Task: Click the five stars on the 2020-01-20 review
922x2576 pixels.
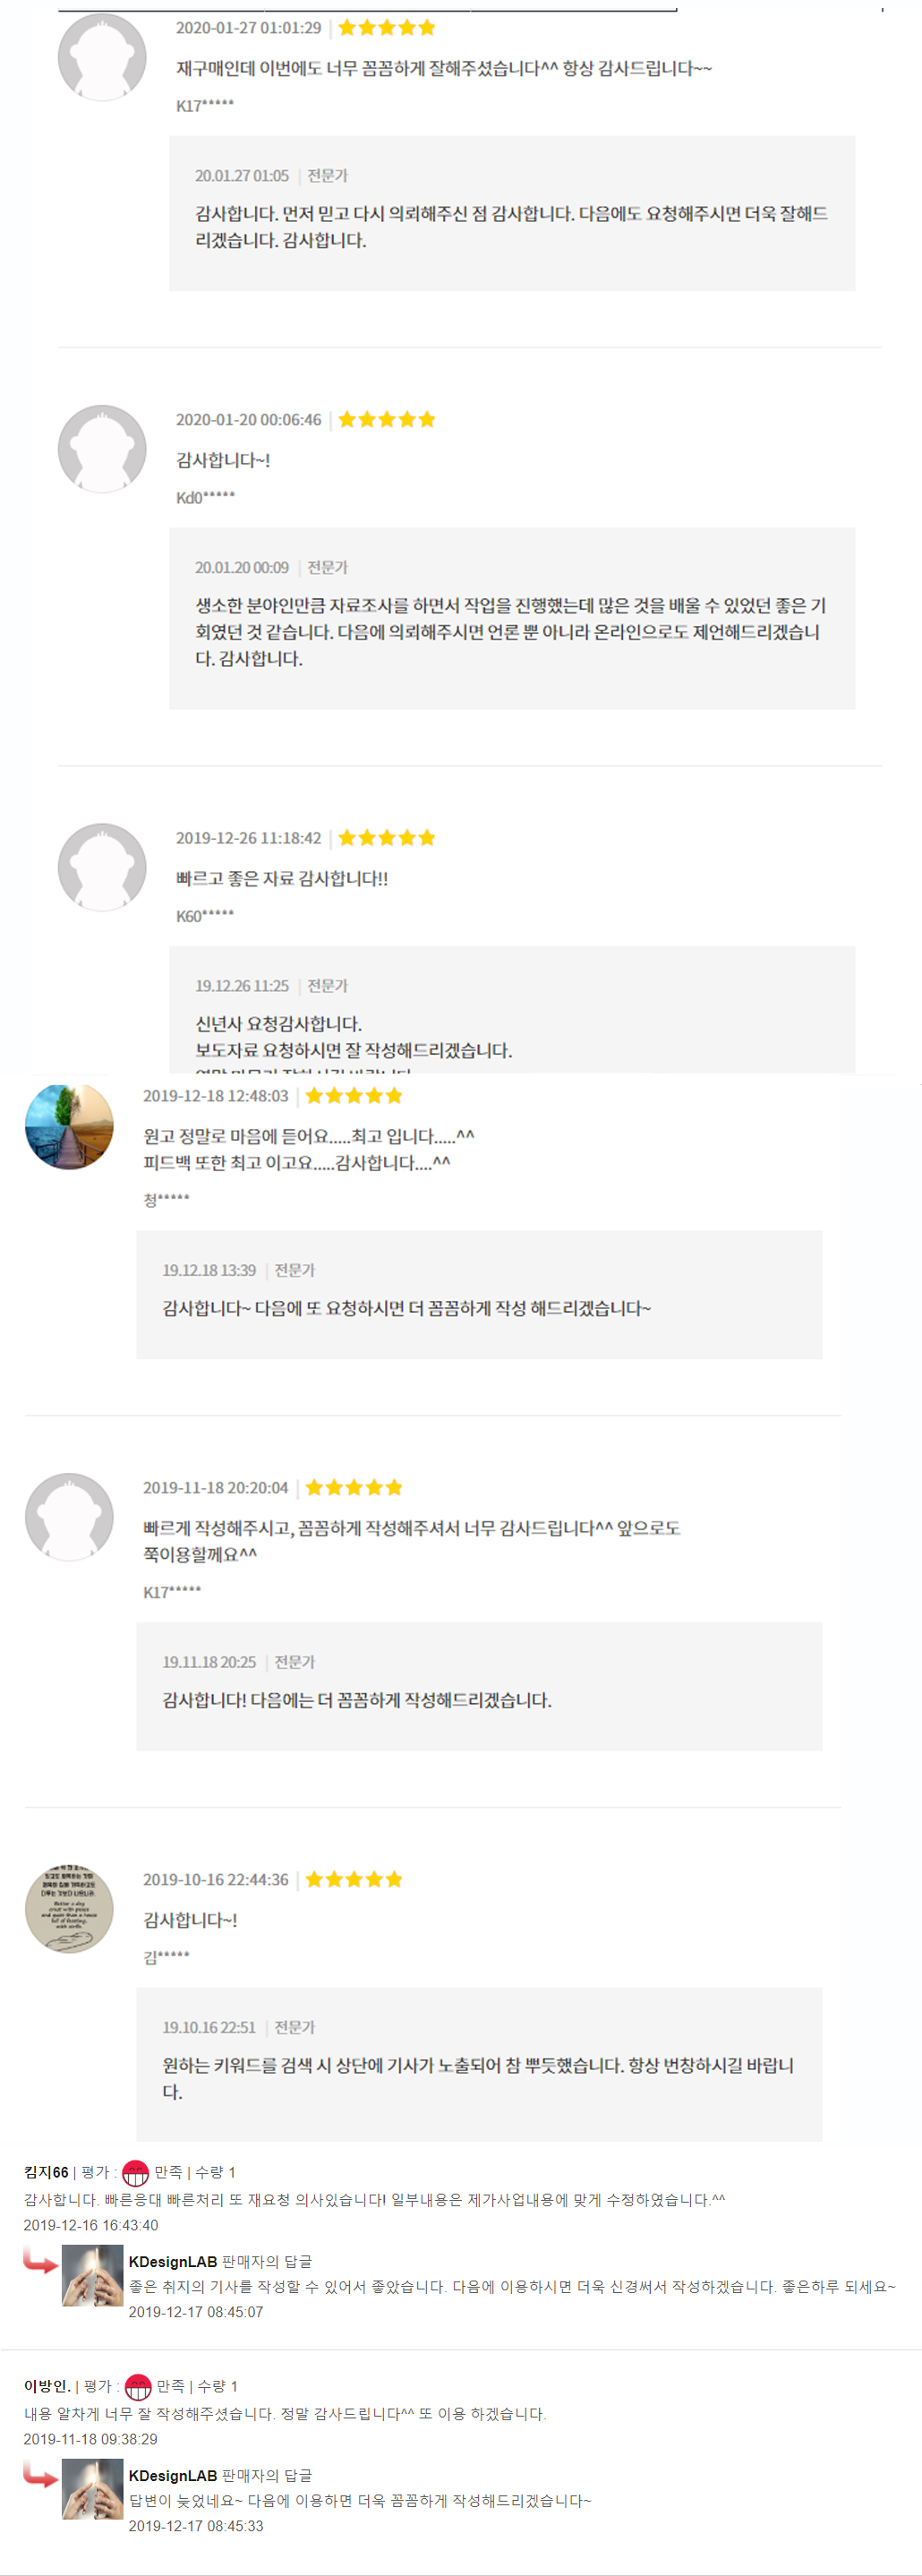Action: [387, 420]
